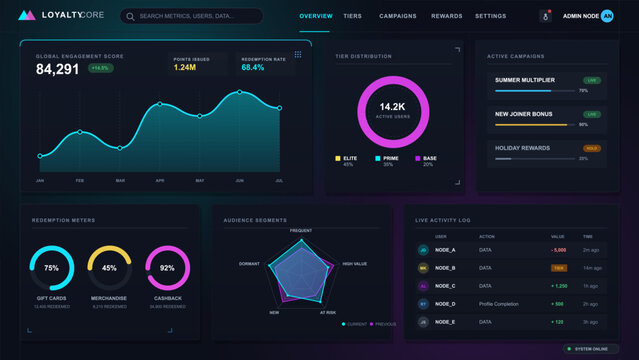Open the AN admin avatar
The image size is (639, 360).
607,16
